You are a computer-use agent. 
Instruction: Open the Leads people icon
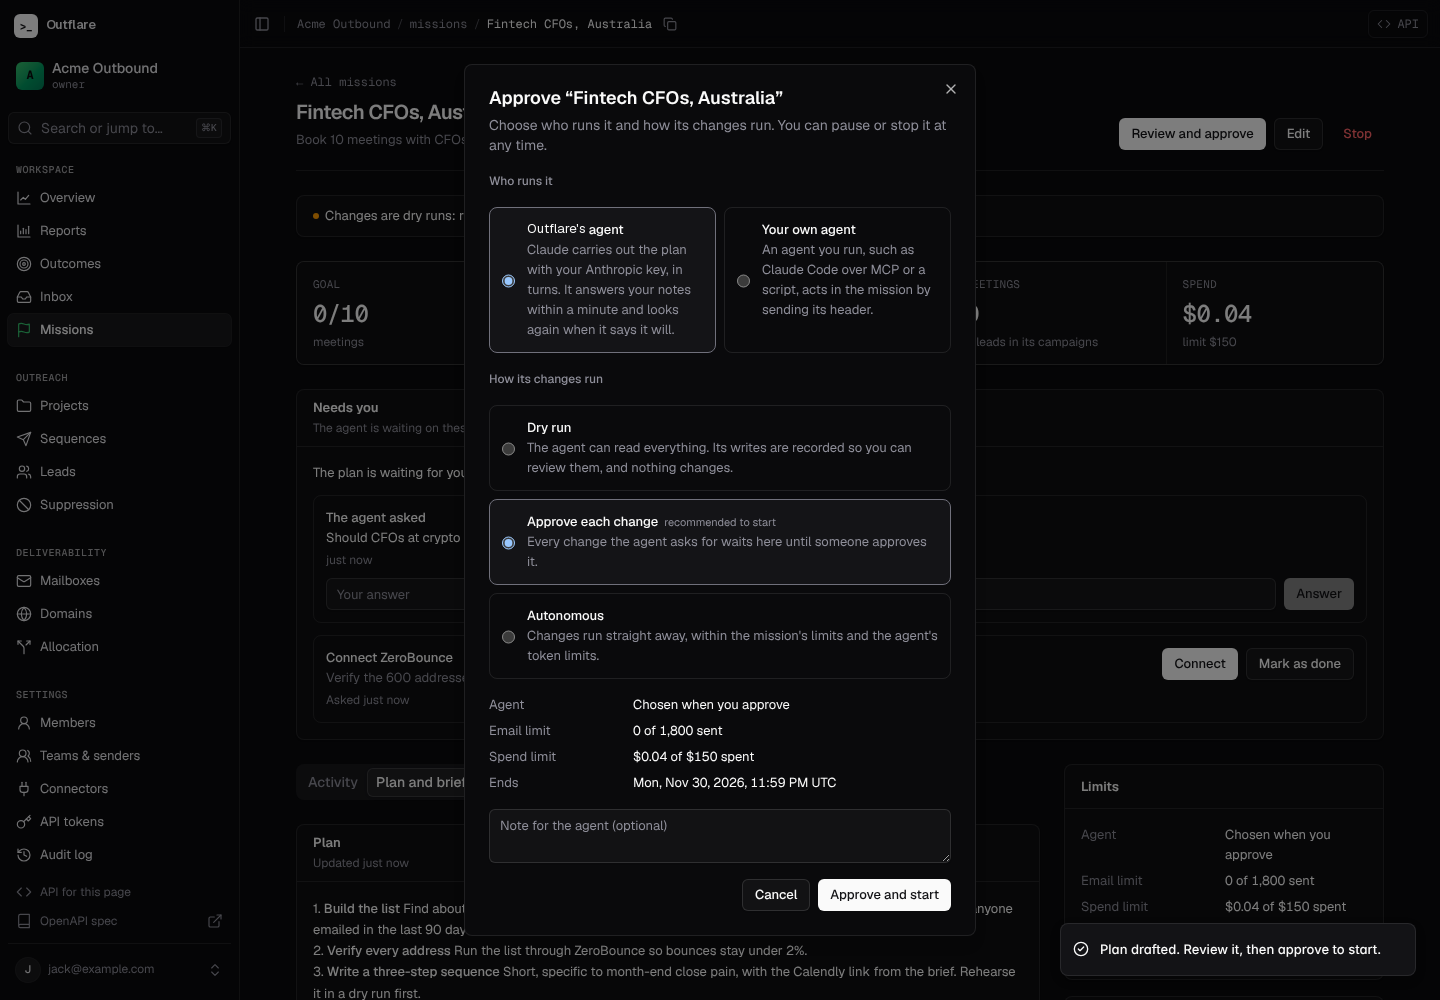pyautogui.click(x=24, y=472)
